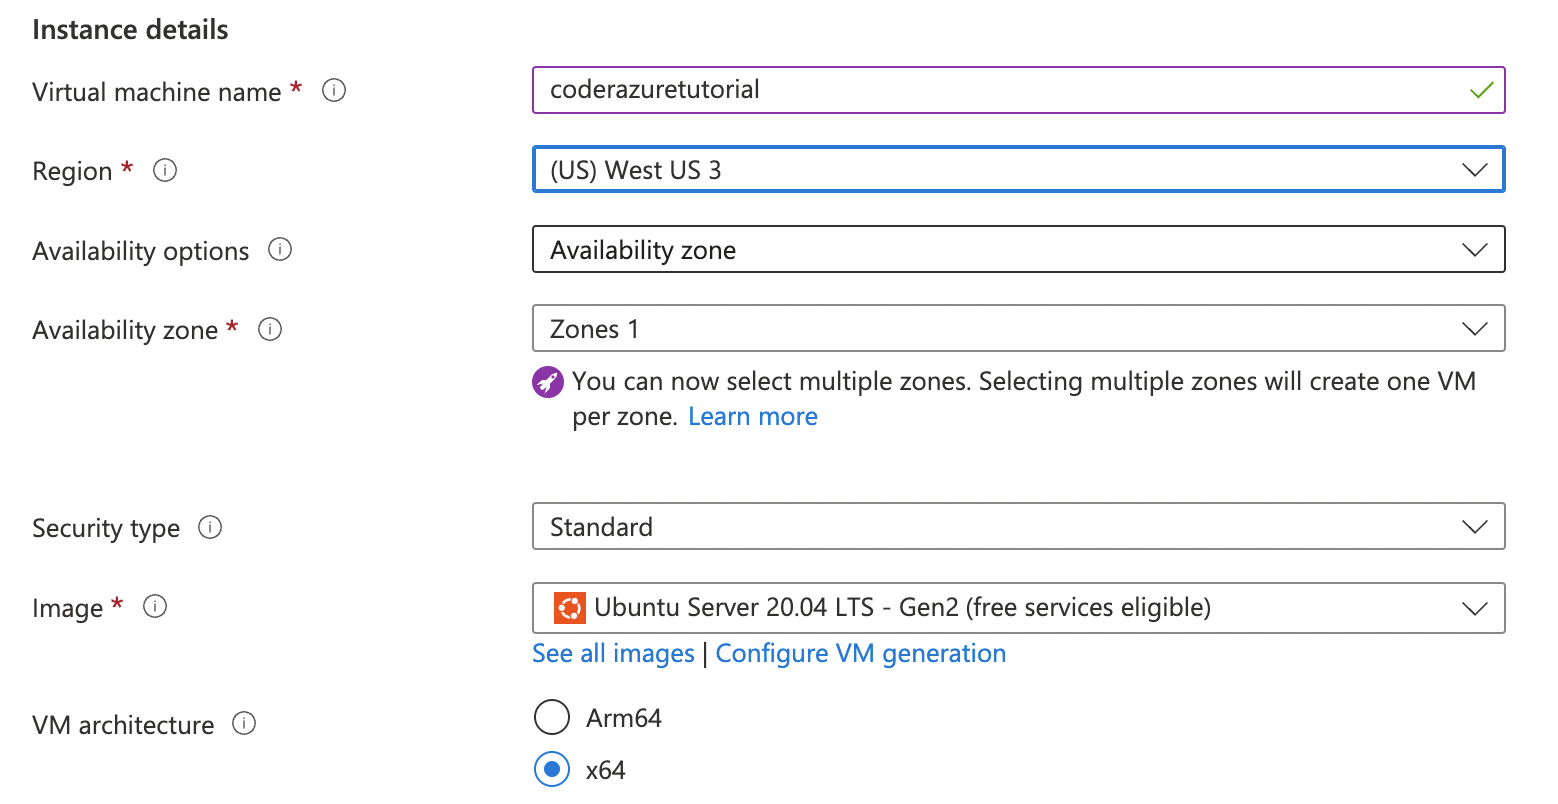Select the x64 architecture option
The height and width of the screenshot is (804, 1558).
(552, 770)
